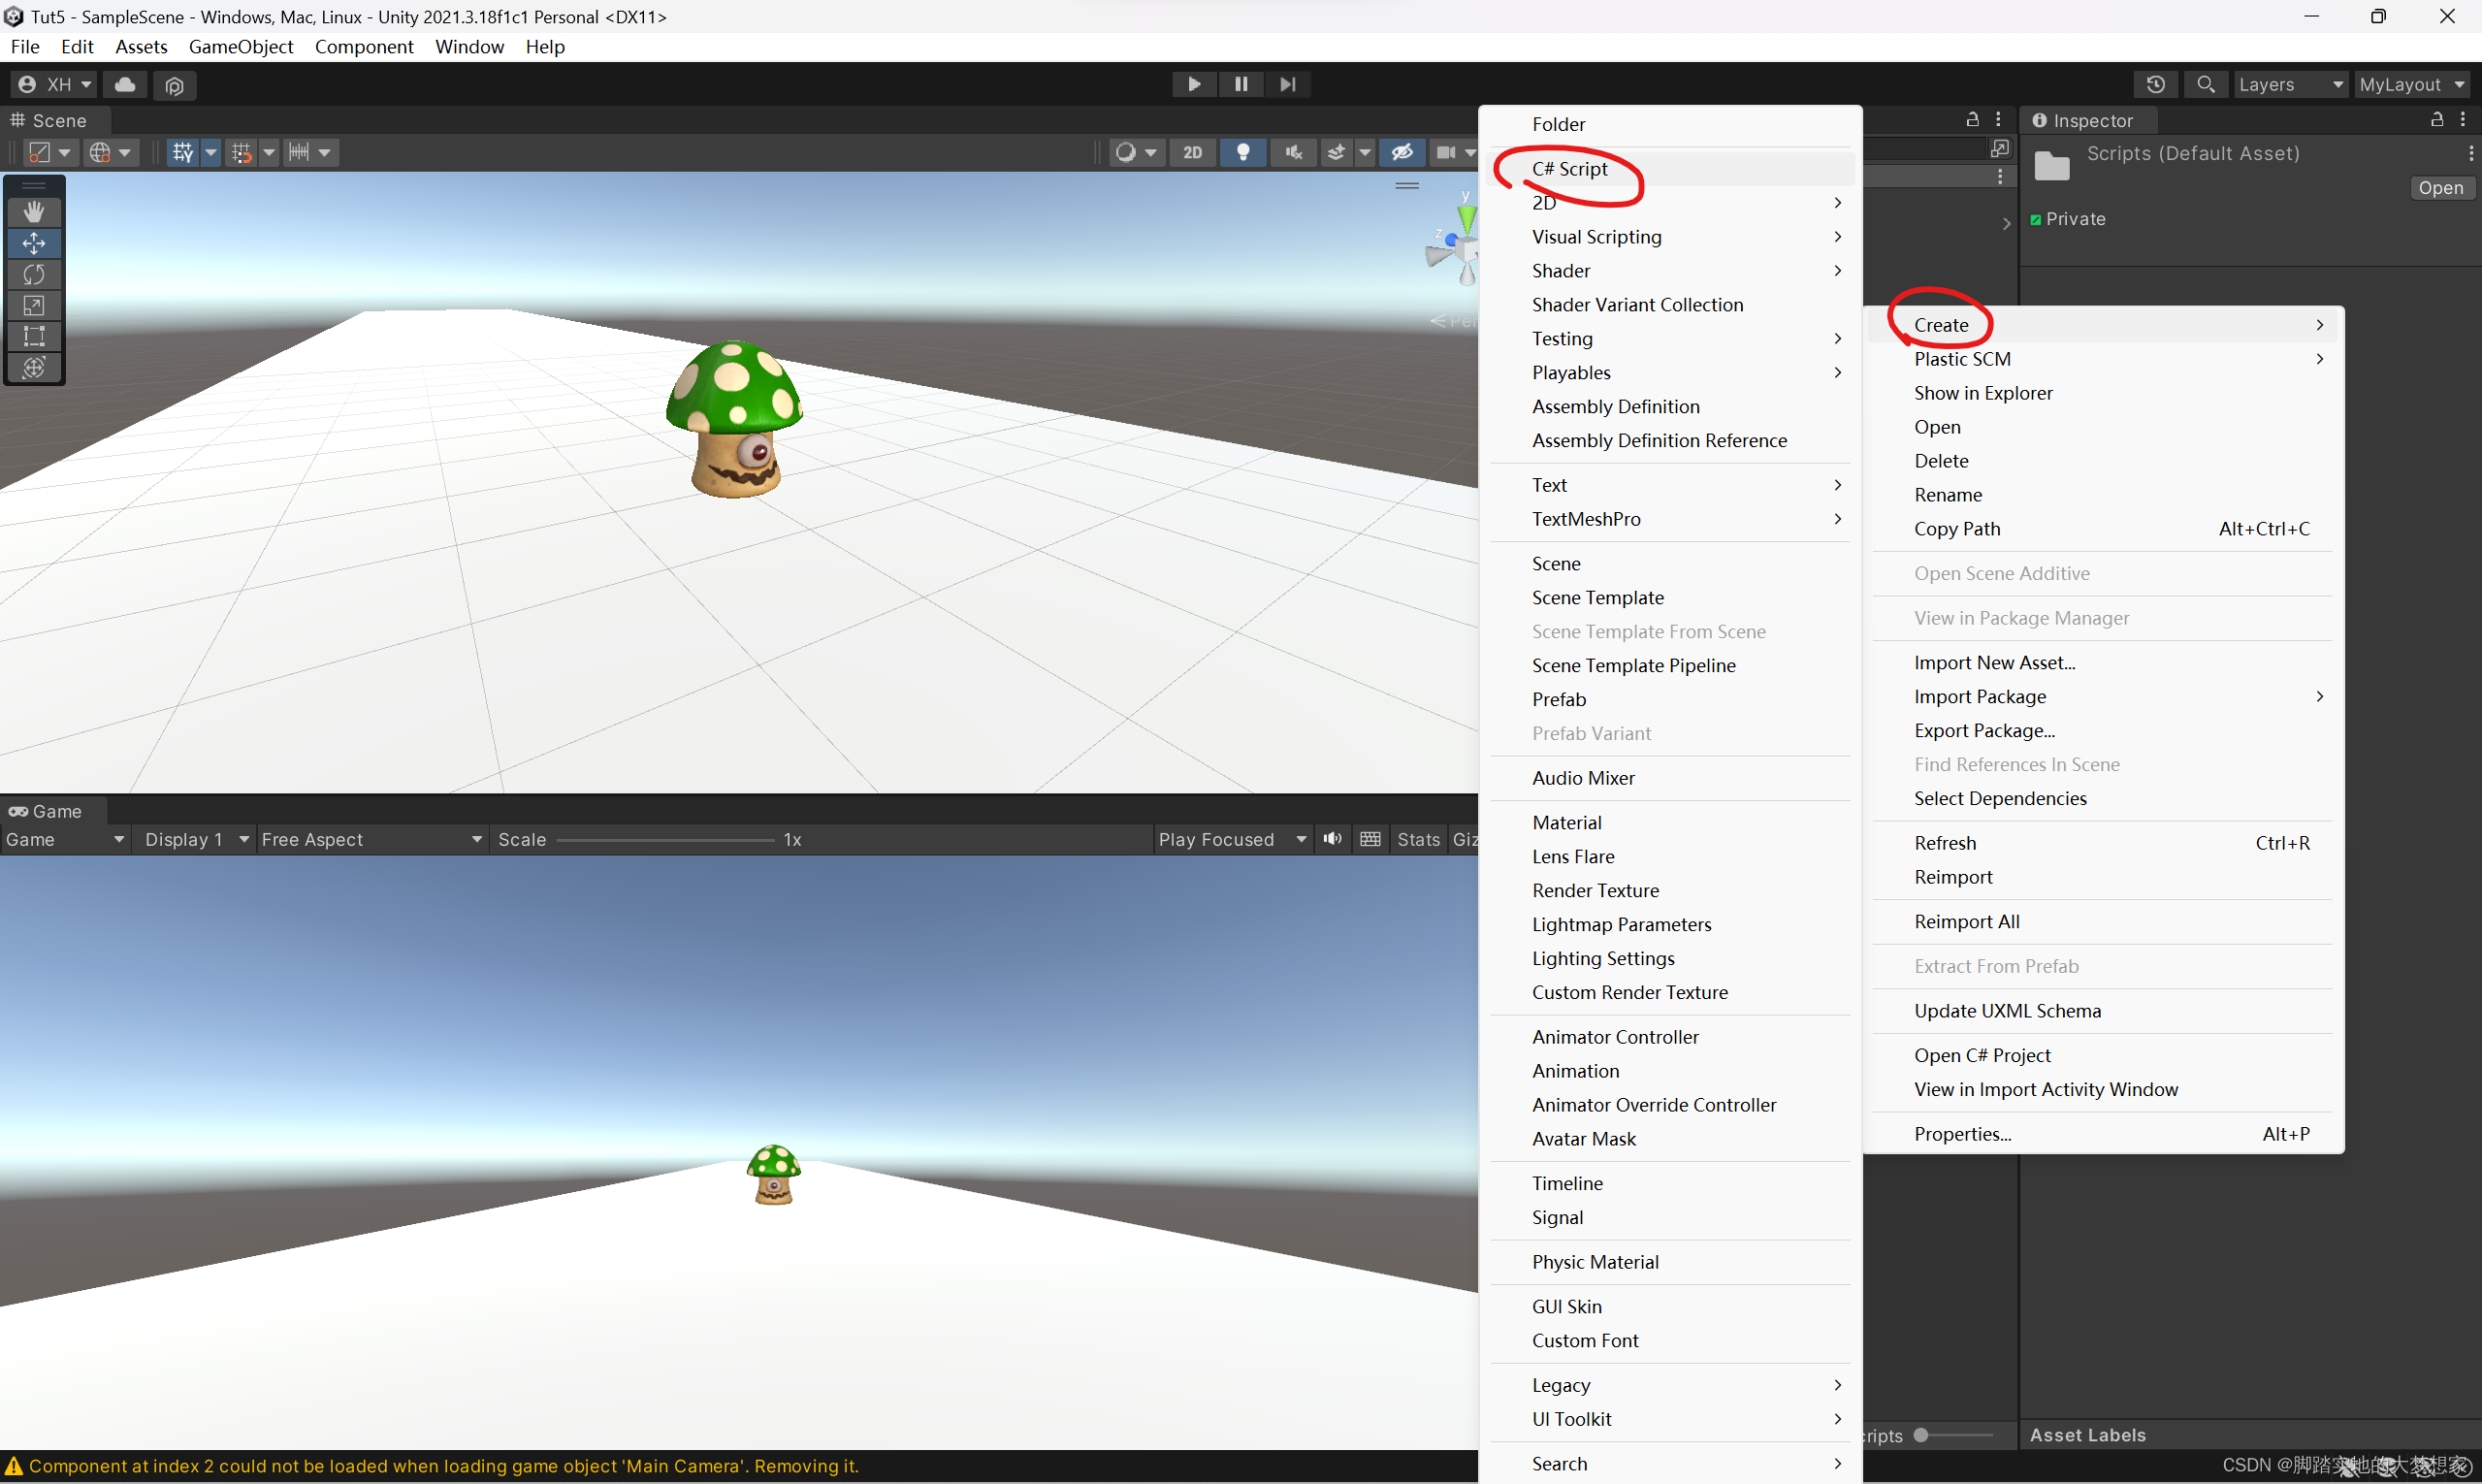Image resolution: width=2482 pixels, height=1484 pixels.
Task: Toggle grid snapping icon
Action: [241, 152]
